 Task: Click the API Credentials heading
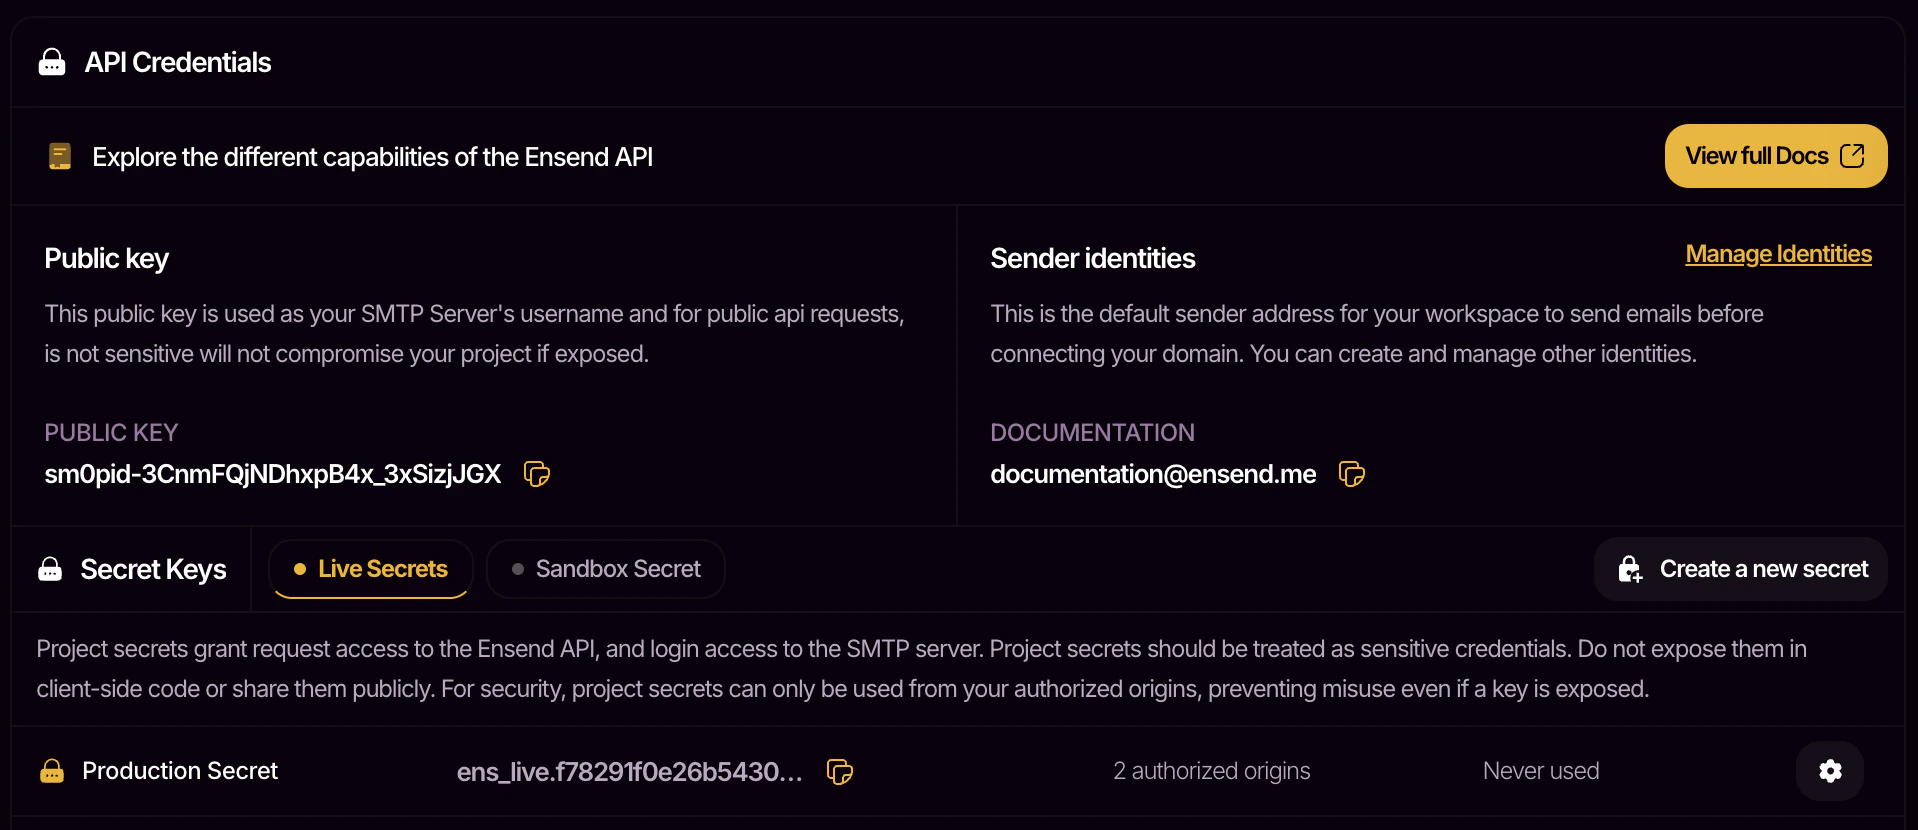pos(178,62)
